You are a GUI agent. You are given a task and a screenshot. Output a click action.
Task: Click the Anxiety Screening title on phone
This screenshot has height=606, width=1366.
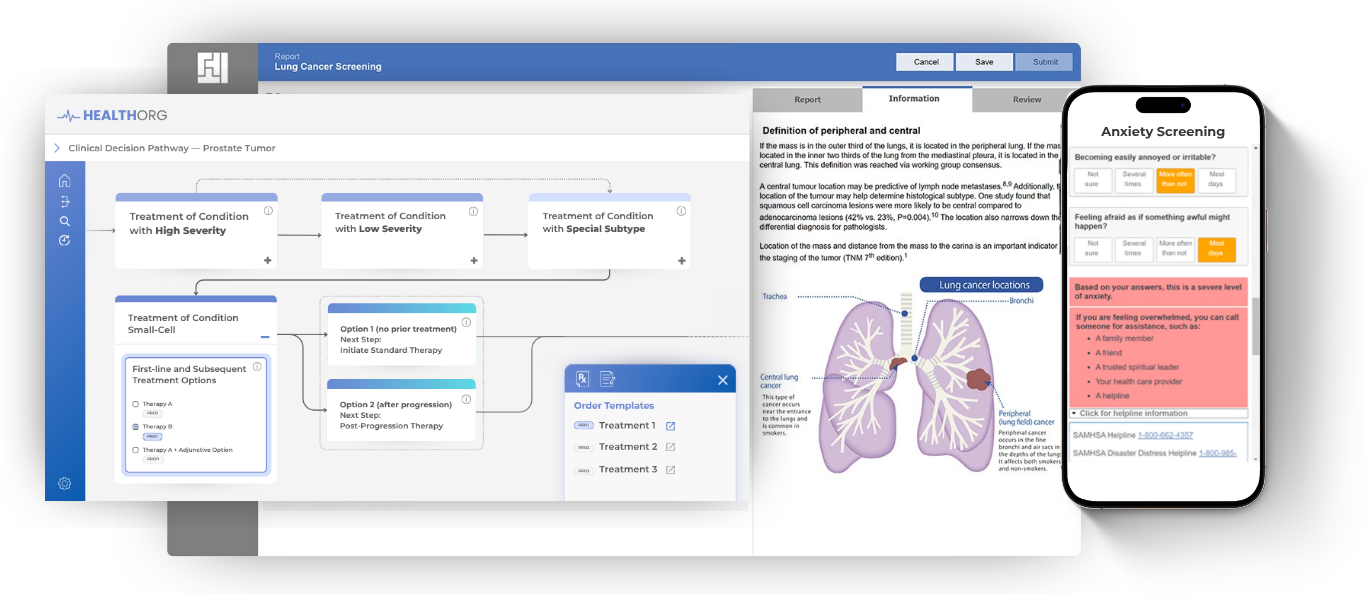1162,131
